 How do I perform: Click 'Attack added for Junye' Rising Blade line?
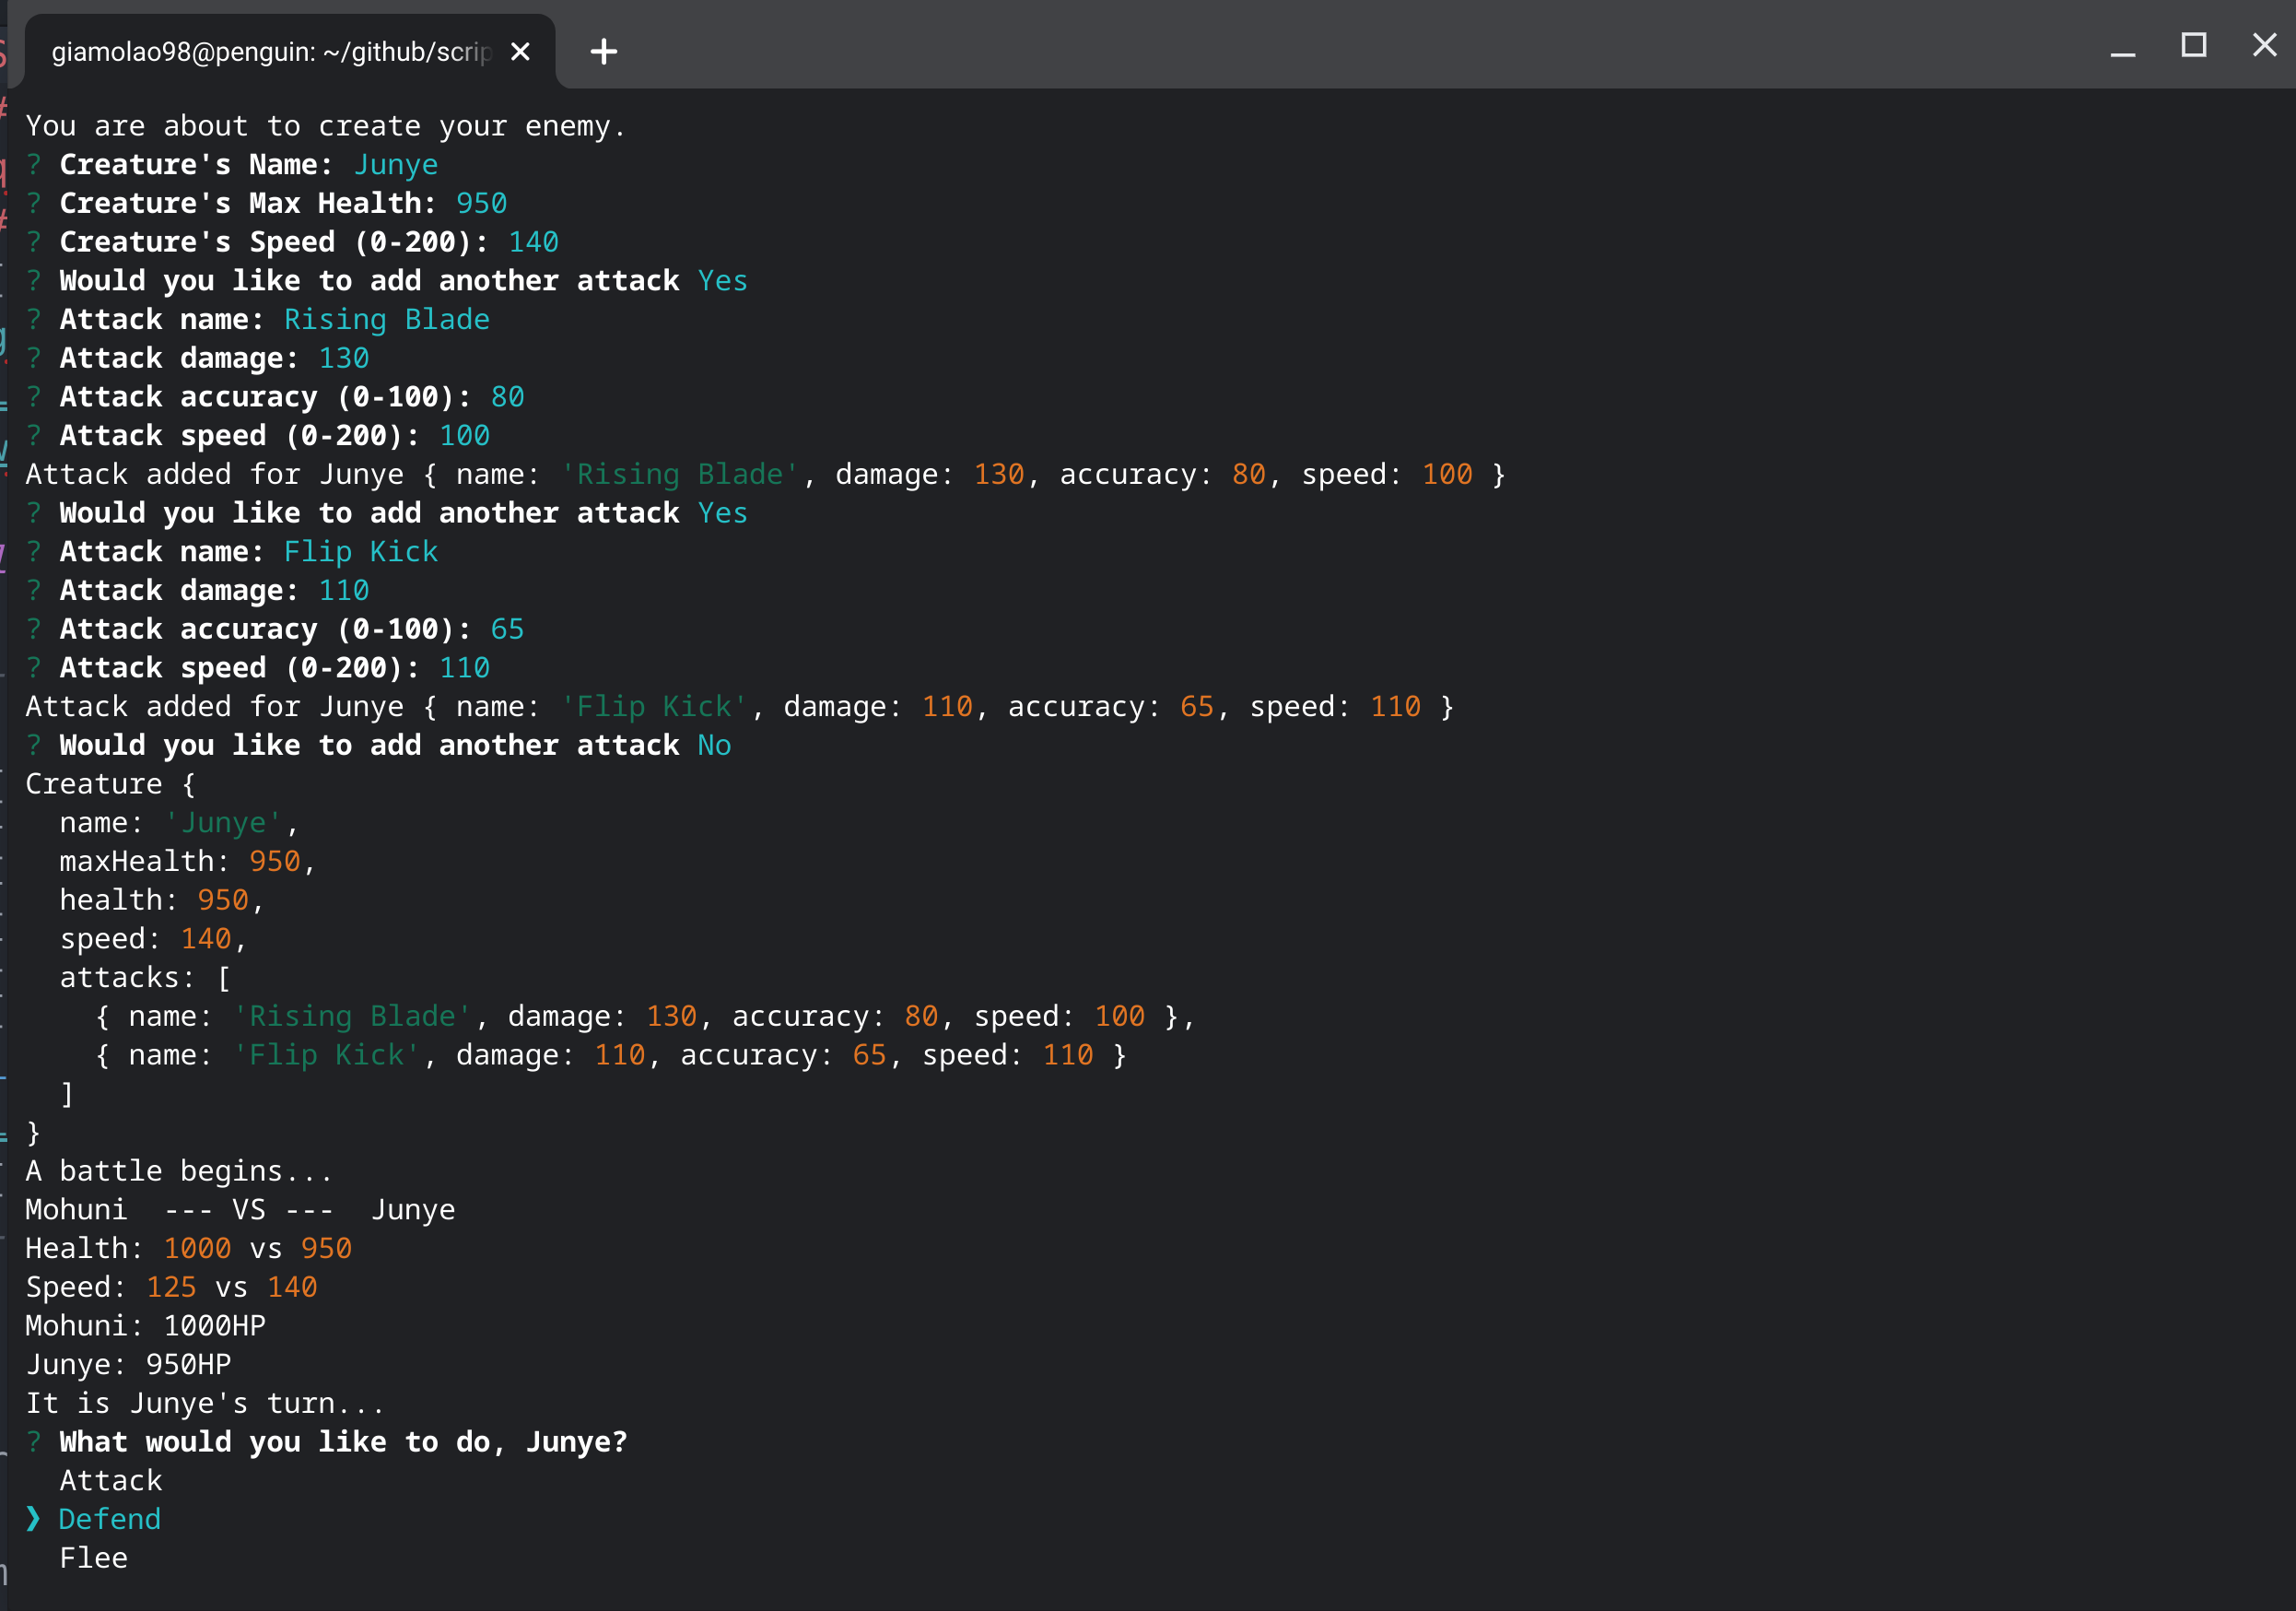[x=766, y=474]
